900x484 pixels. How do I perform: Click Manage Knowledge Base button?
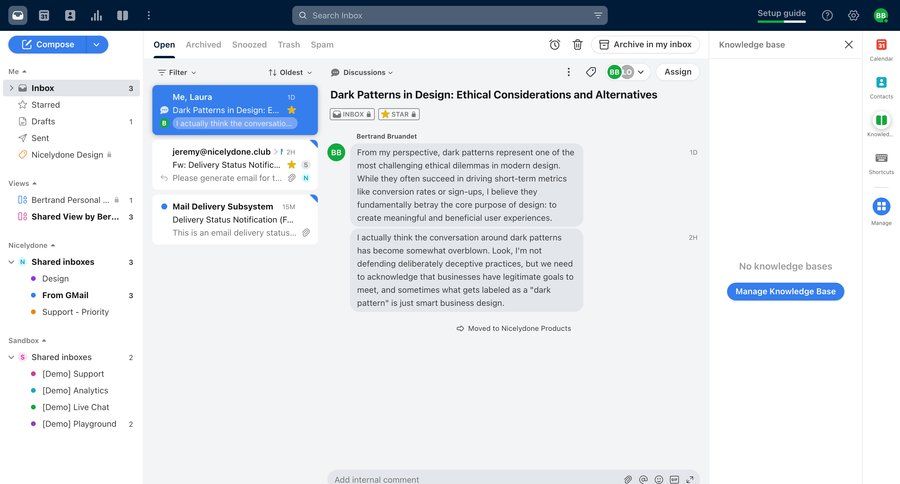785,291
